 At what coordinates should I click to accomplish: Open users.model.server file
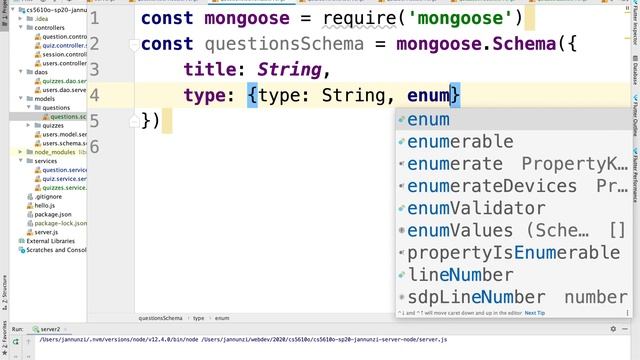click(x=61, y=134)
